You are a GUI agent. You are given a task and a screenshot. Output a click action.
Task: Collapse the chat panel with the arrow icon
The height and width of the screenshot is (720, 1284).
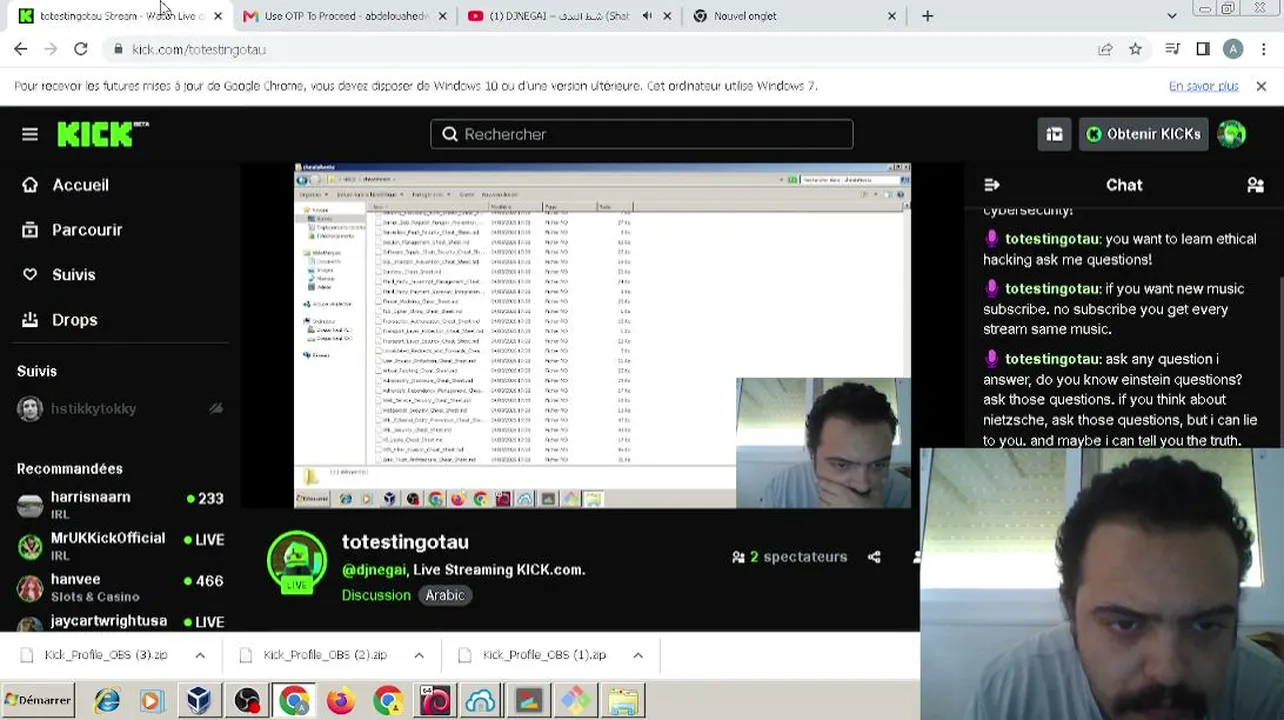click(x=992, y=185)
